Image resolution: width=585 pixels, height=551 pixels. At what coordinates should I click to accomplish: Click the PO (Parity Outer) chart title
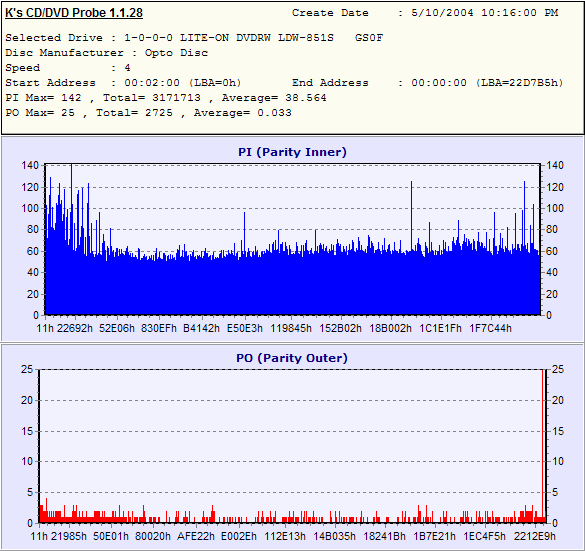pyautogui.click(x=292, y=358)
